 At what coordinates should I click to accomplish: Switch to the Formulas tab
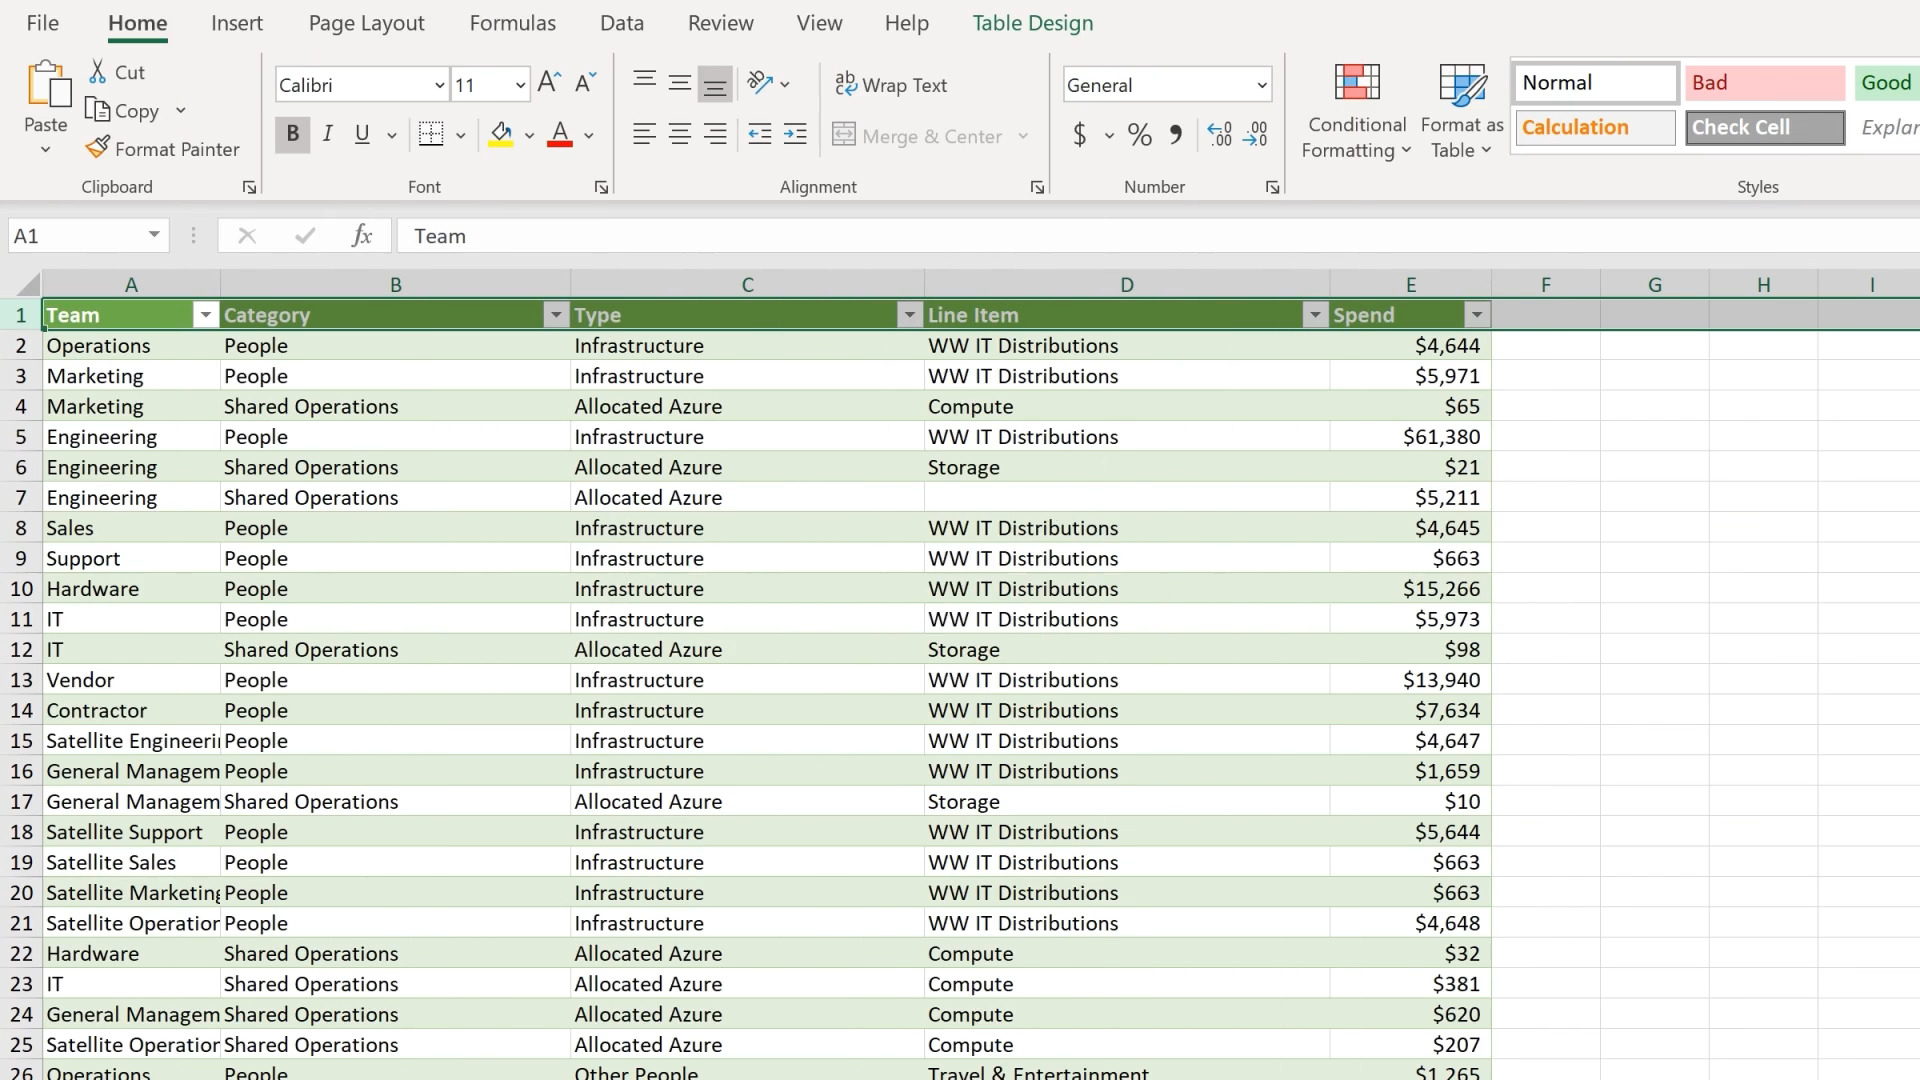click(512, 23)
